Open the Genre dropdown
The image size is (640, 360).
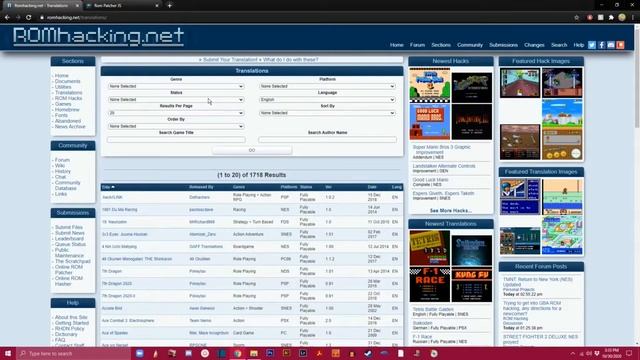(x=176, y=86)
